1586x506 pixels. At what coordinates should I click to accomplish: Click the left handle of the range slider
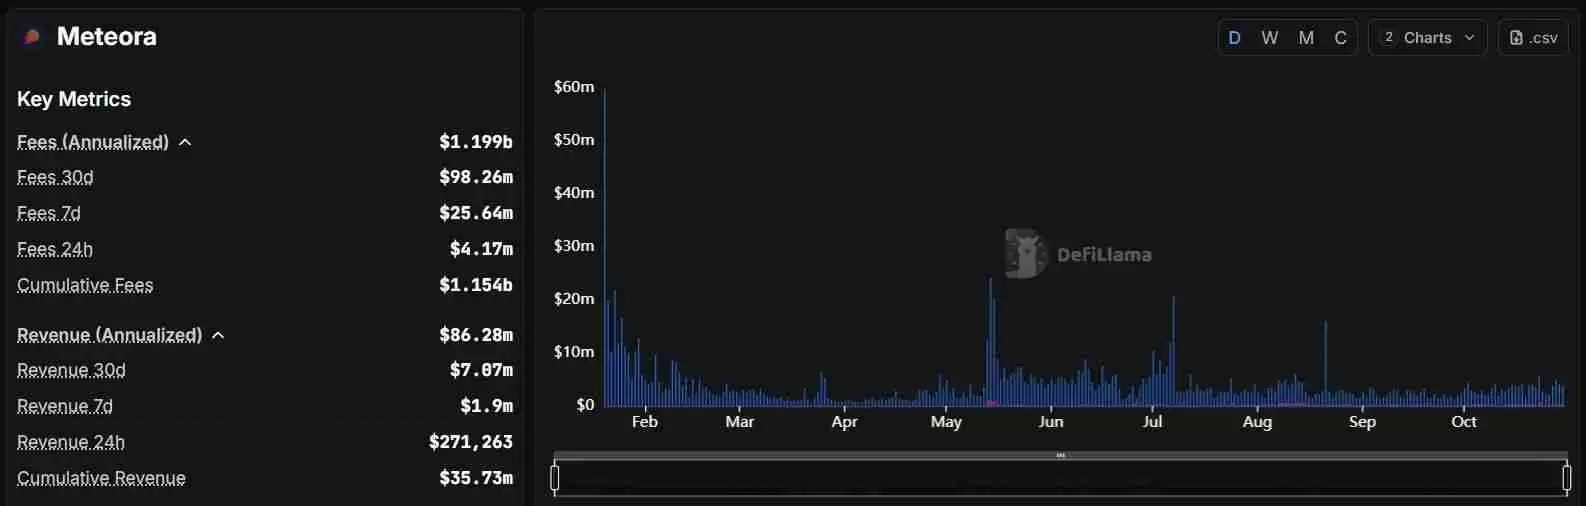click(555, 479)
